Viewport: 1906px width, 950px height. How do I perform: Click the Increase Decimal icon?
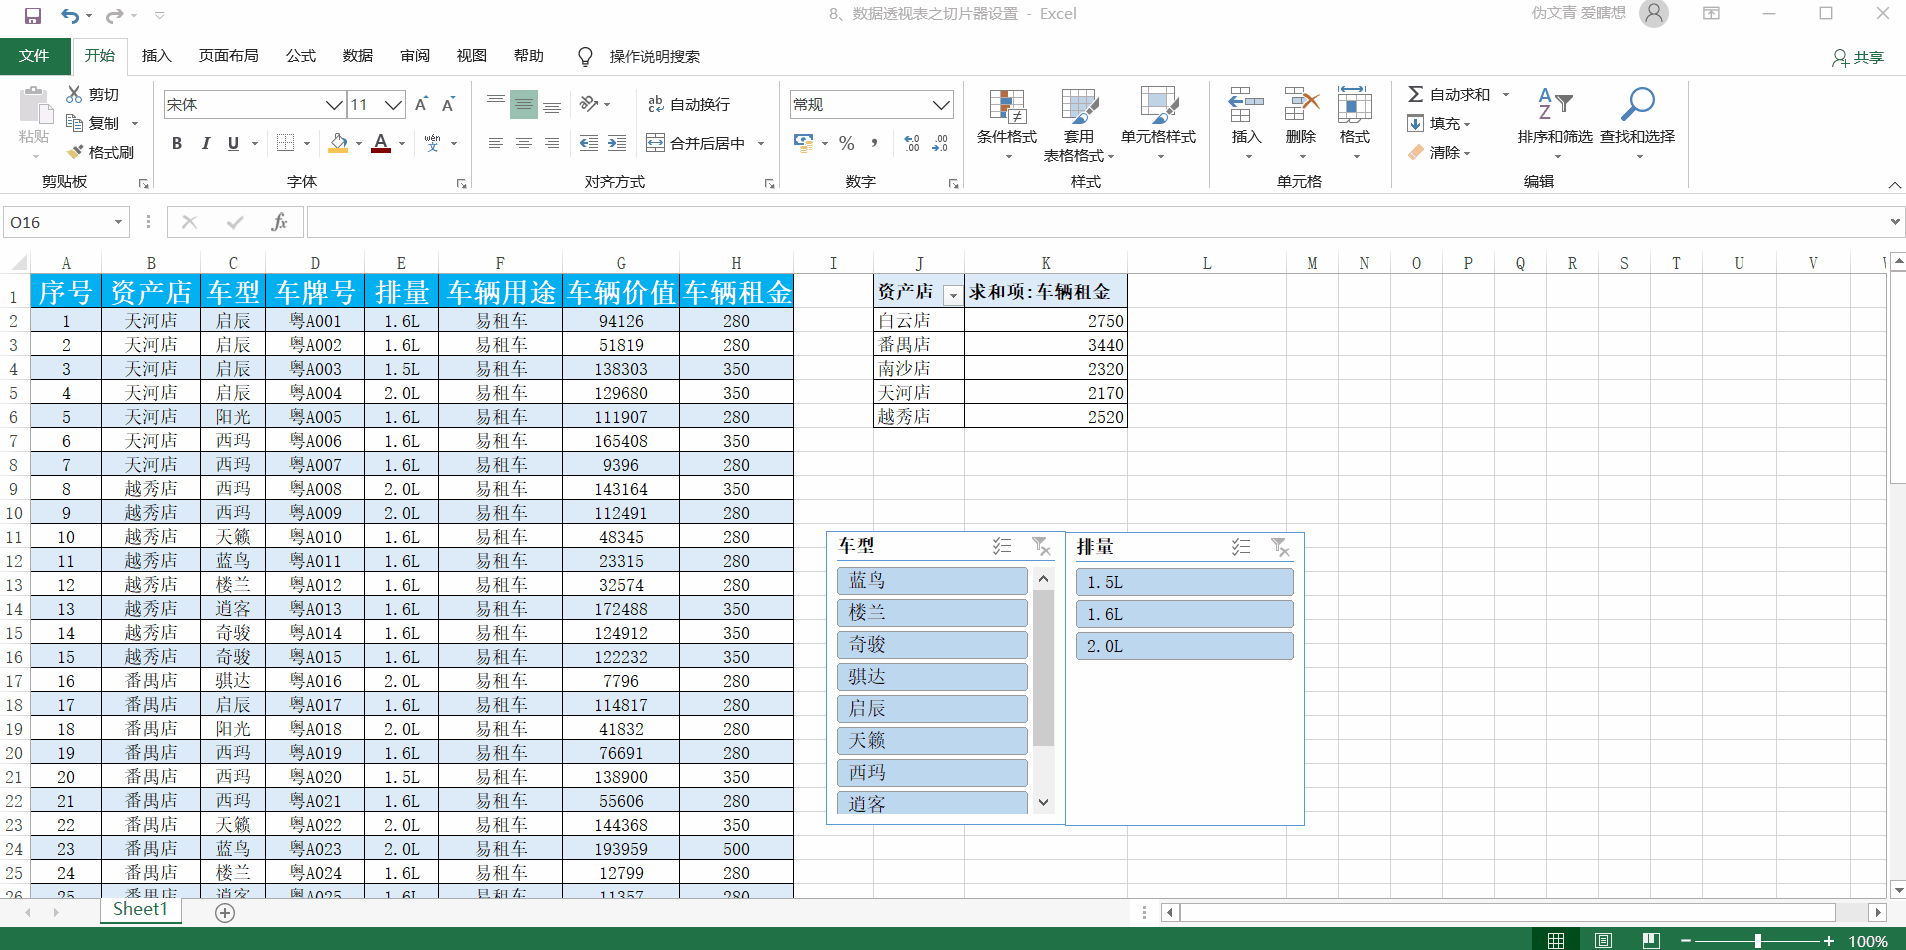911,143
